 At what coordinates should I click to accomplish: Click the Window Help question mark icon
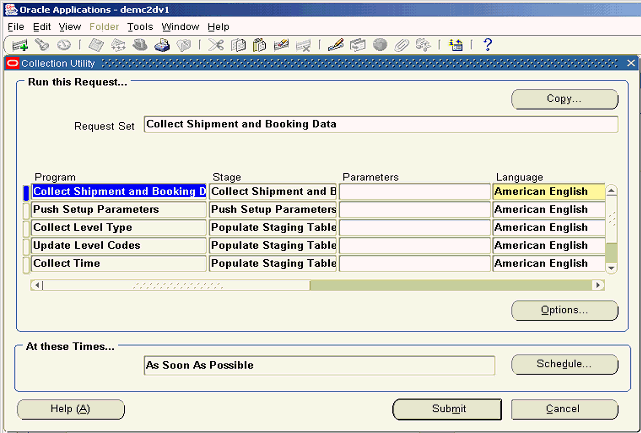pyautogui.click(x=487, y=45)
